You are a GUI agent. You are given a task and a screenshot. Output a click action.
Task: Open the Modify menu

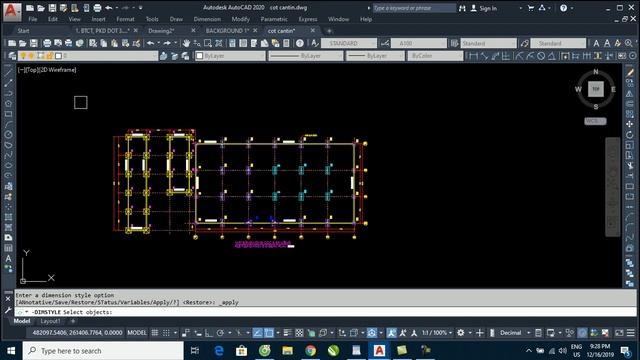[x=240, y=19]
